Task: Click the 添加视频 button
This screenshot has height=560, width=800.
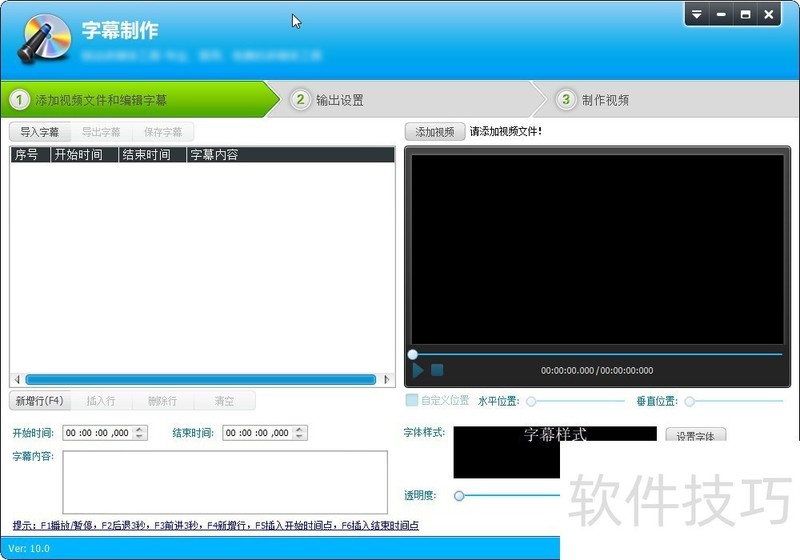Action: point(435,132)
